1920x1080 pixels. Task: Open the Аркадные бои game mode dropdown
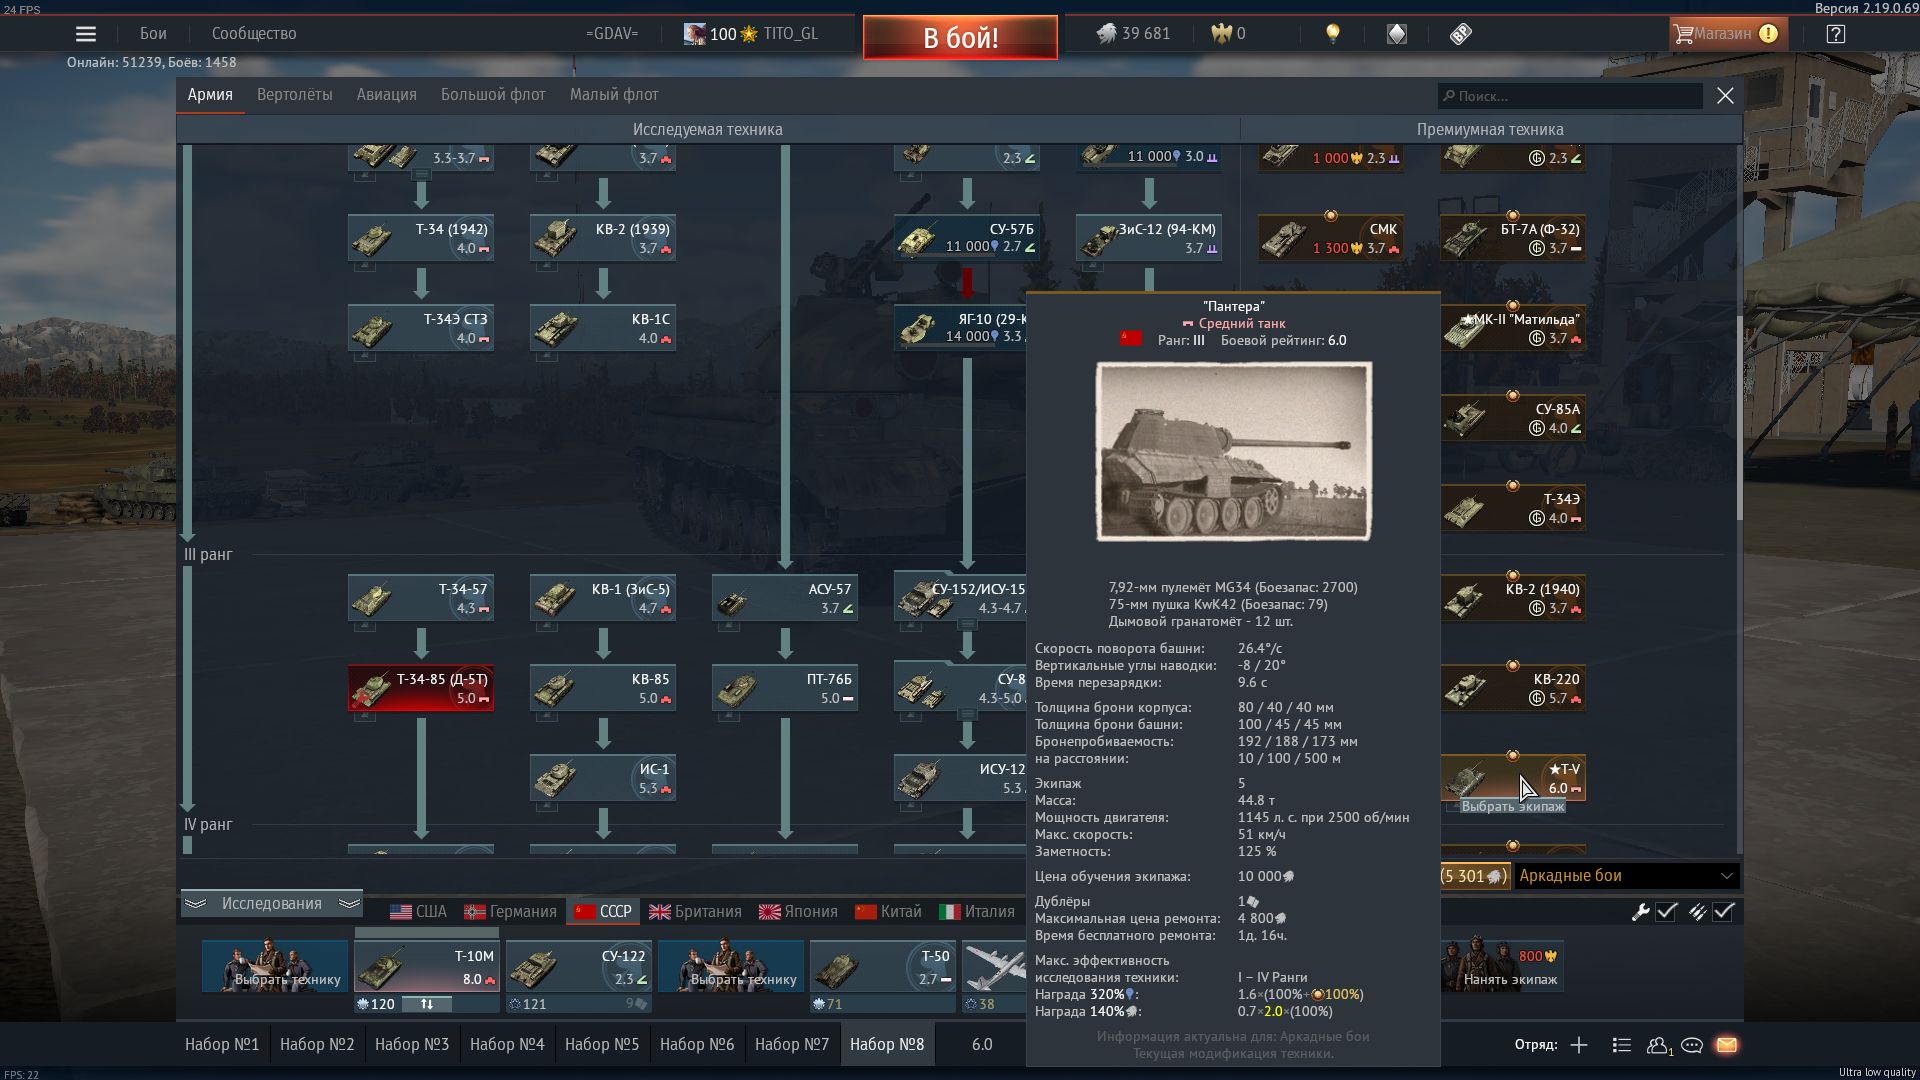[x=1627, y=875]
